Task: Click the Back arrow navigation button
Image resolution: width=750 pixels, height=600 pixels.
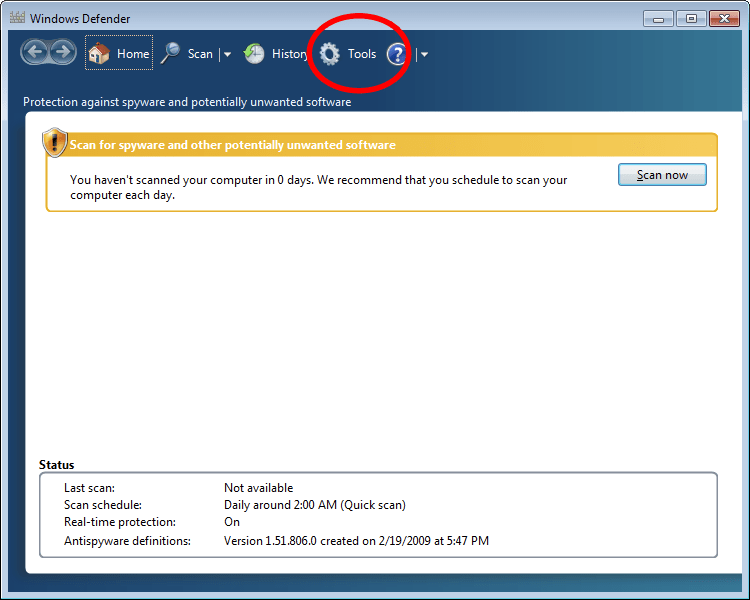Action: [x=34, y=52]
